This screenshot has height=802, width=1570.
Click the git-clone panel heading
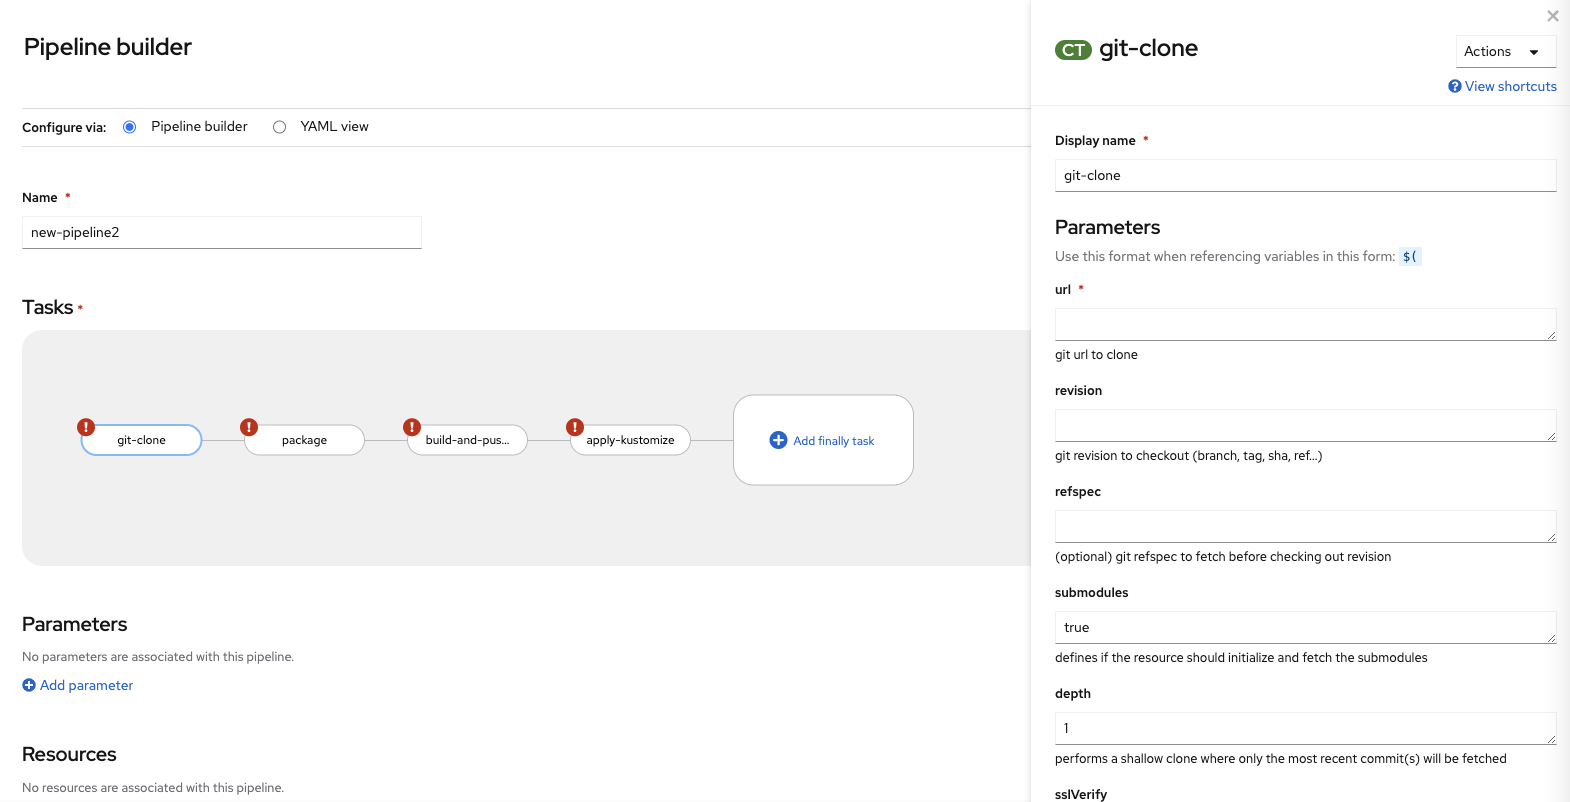[1148, 48]
